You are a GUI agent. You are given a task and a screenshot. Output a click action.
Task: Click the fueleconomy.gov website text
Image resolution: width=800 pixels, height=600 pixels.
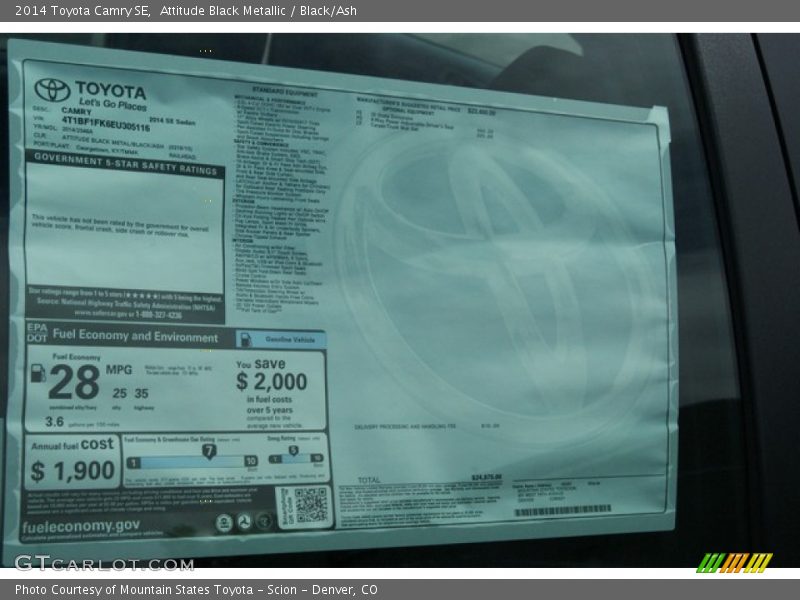[x=81, y=526]
